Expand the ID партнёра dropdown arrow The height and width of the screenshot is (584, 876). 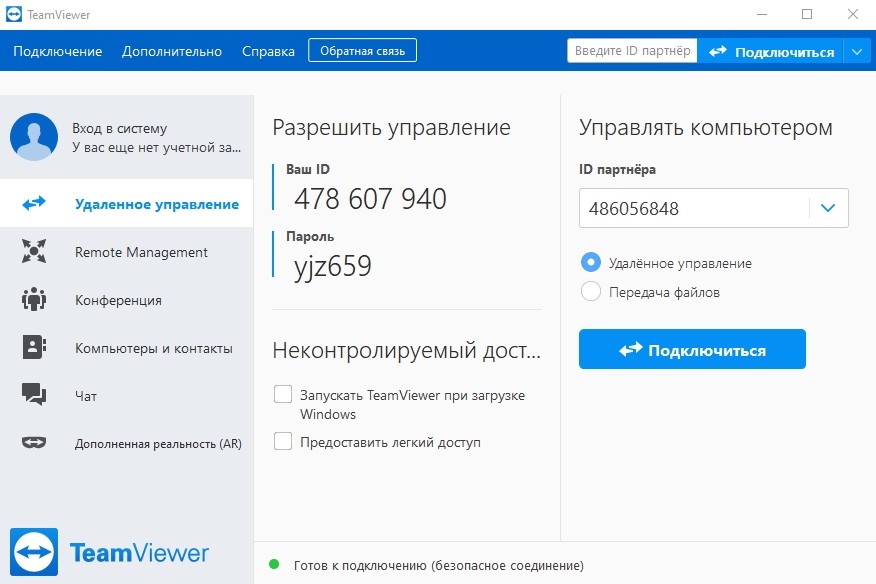tap(828, 208)
